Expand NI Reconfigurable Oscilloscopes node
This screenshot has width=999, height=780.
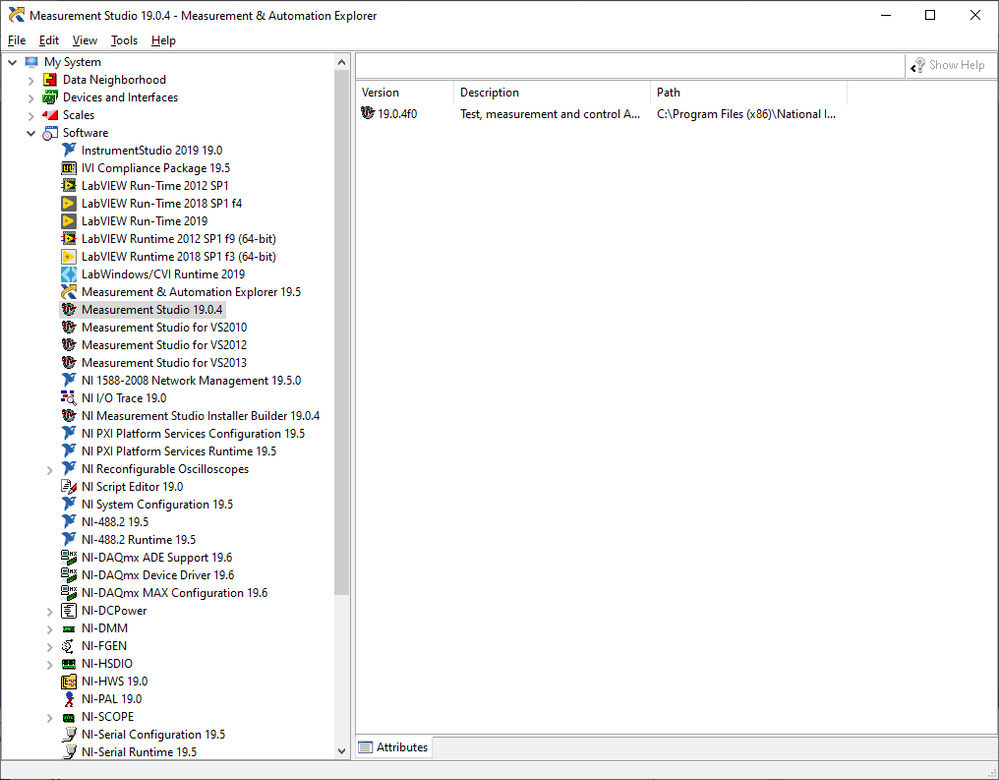point(50,470)
